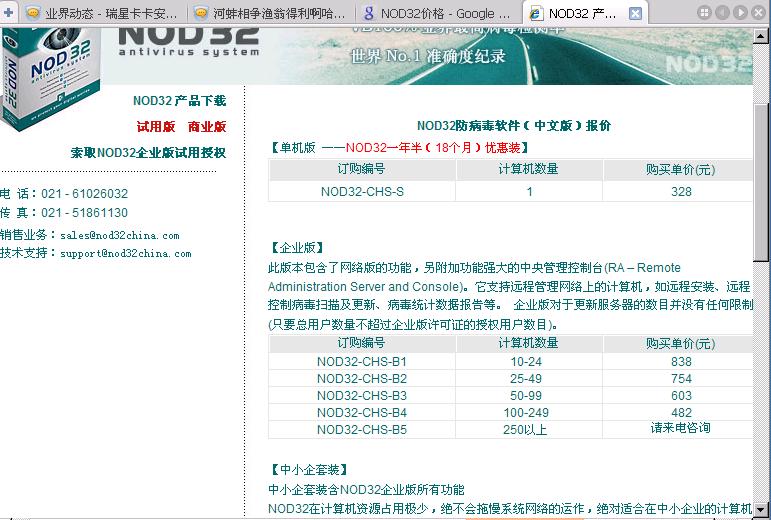Select the active NOD32 产... tab
Screen dimensions: 771x520
585,13
